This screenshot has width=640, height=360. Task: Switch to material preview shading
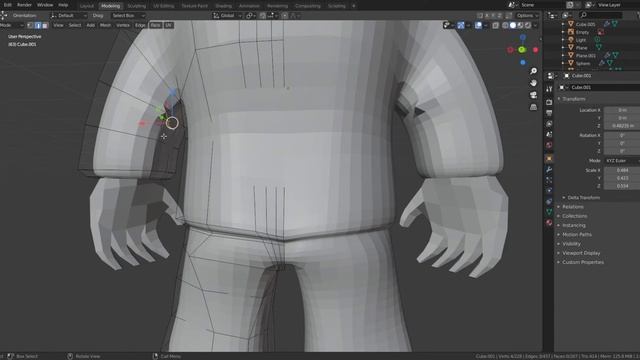click(x=520, y=25)
